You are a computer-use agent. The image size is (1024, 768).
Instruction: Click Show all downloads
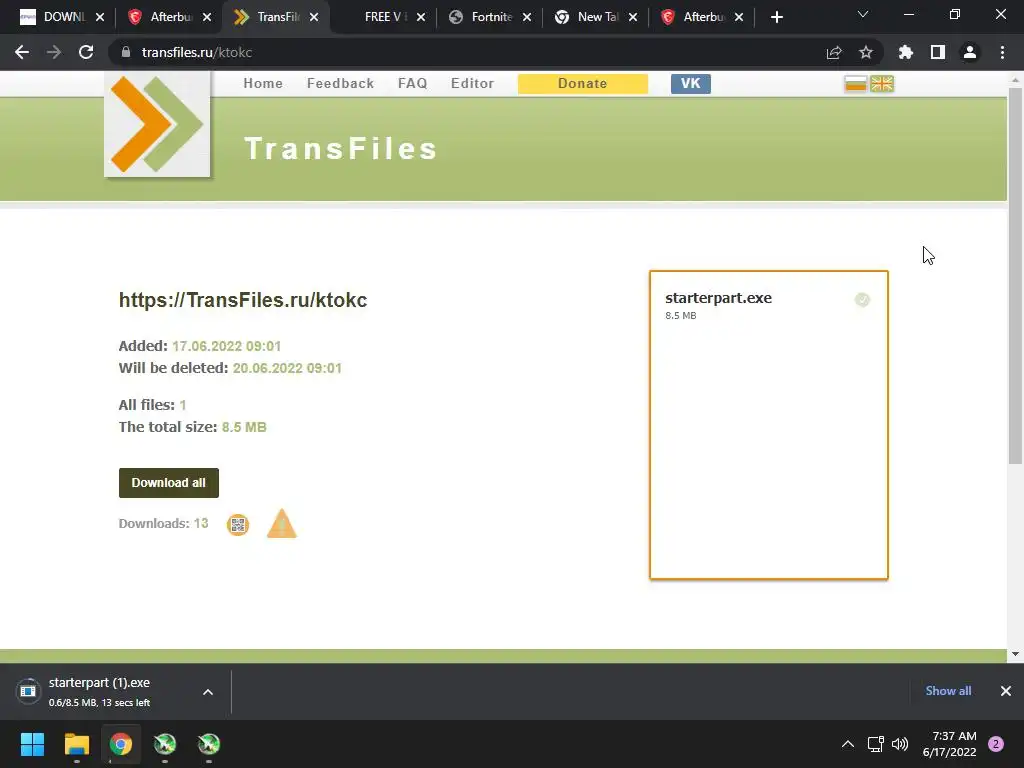948,691
